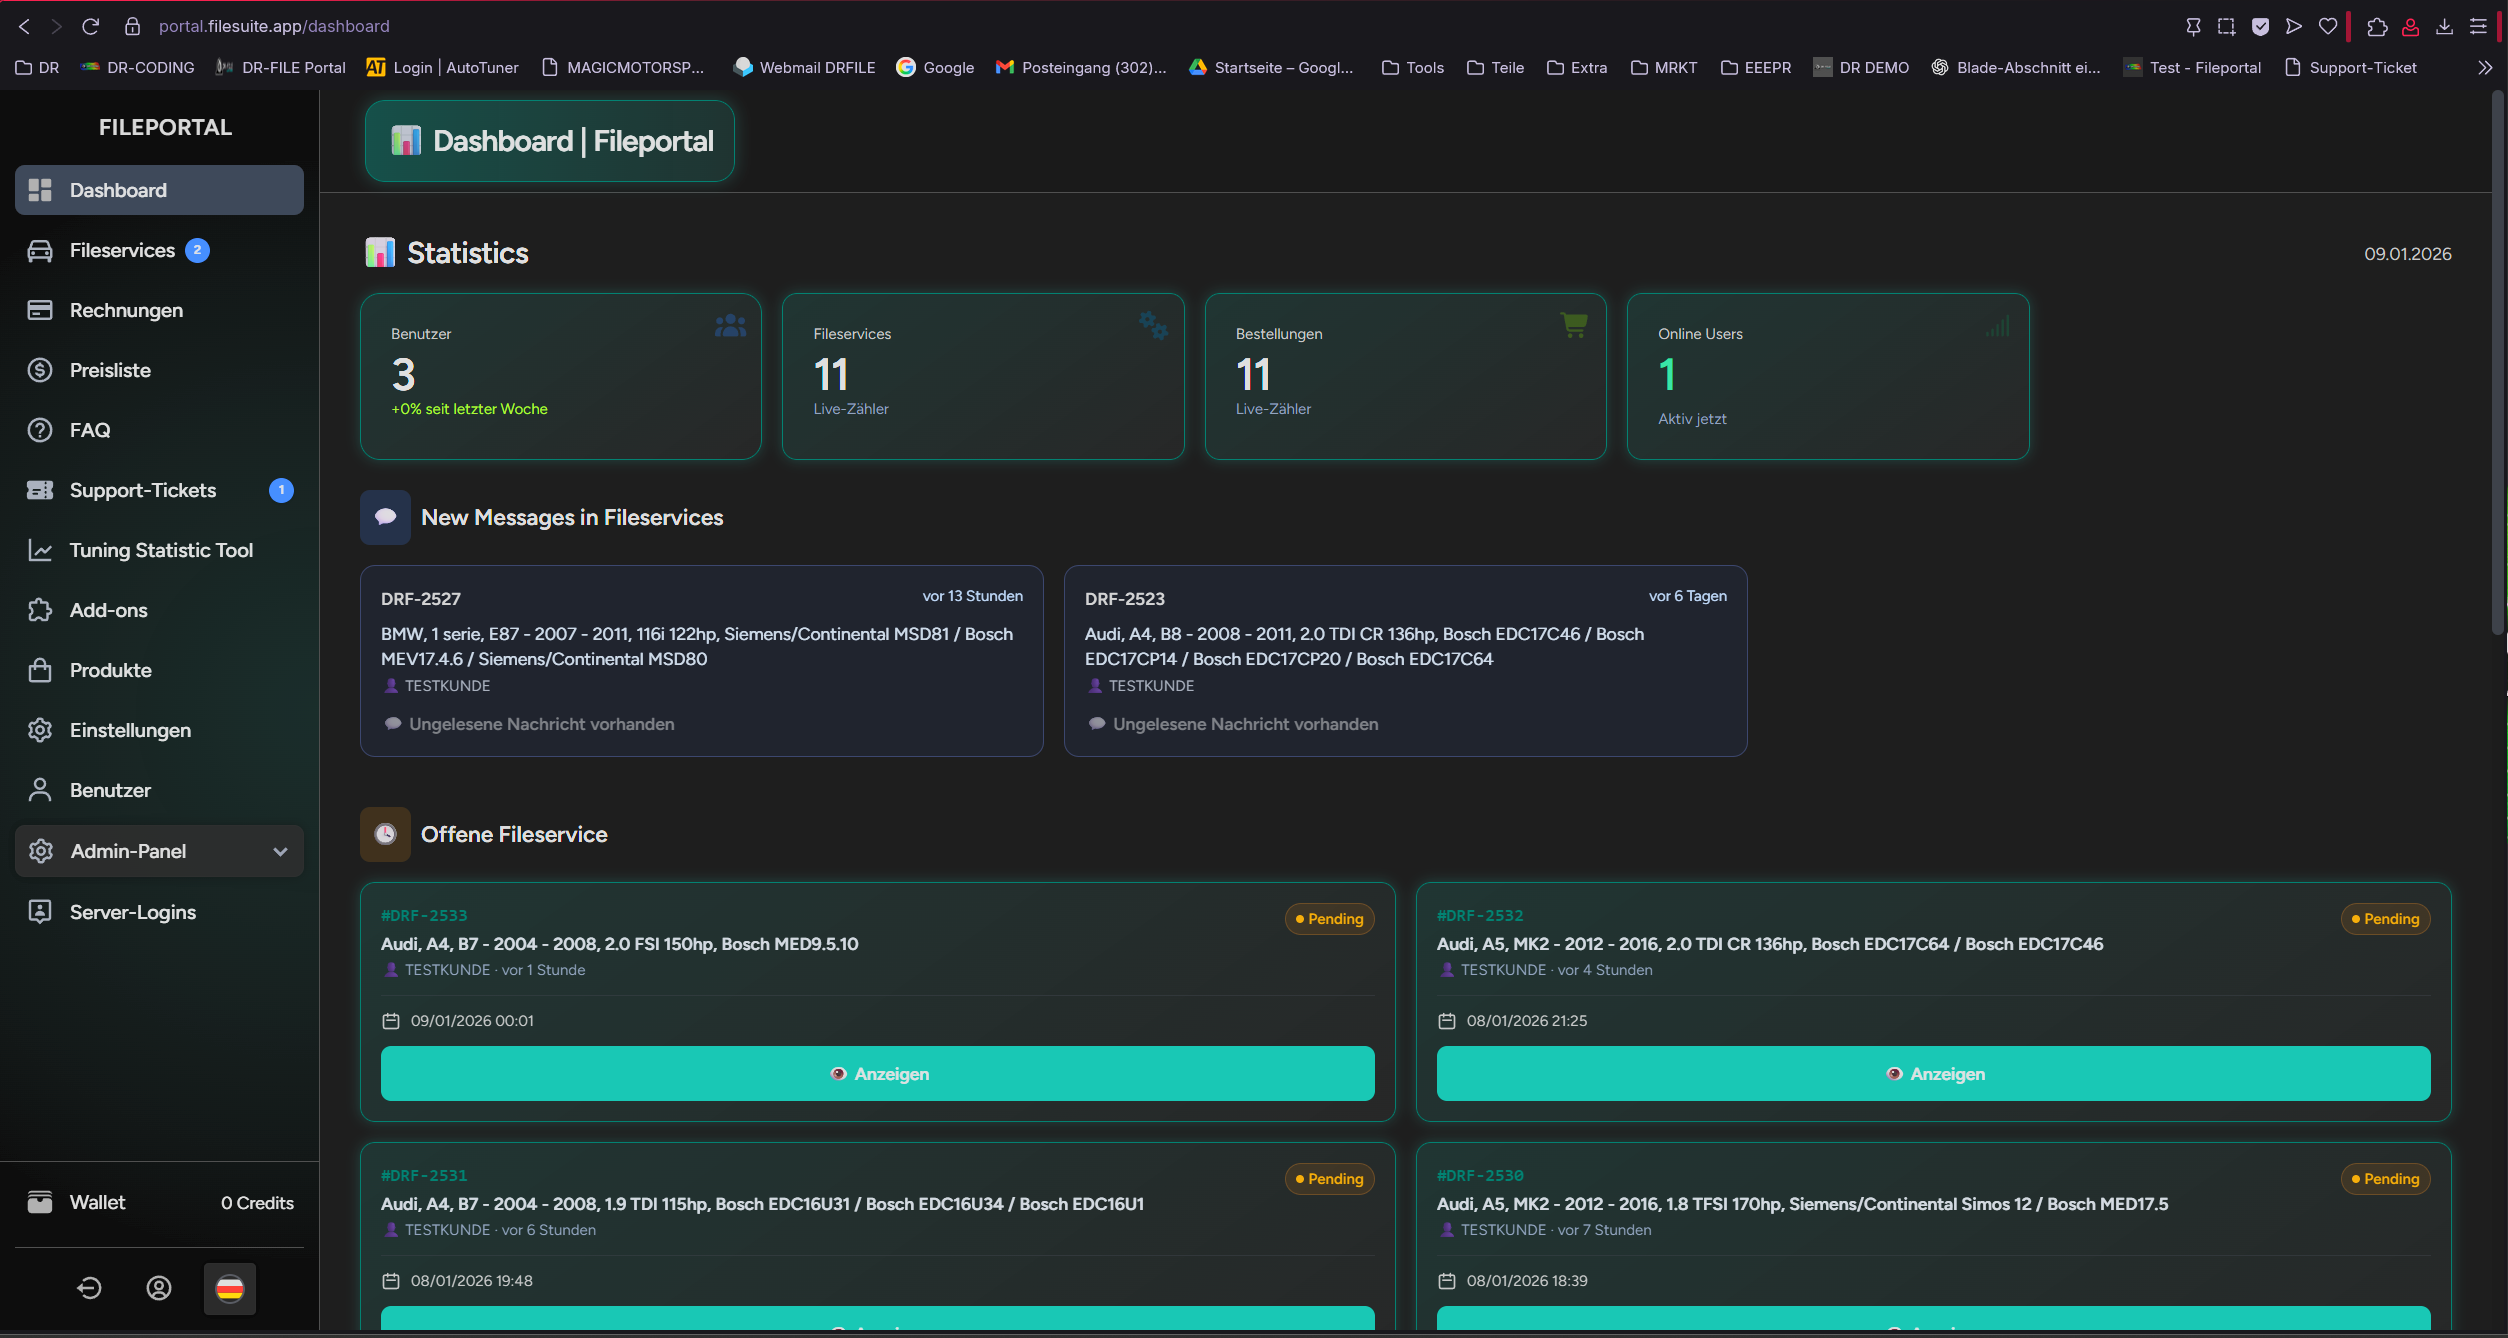Expand the Admin-Panel chevron
The image size is (2508, 1338).
pos(279,851)
